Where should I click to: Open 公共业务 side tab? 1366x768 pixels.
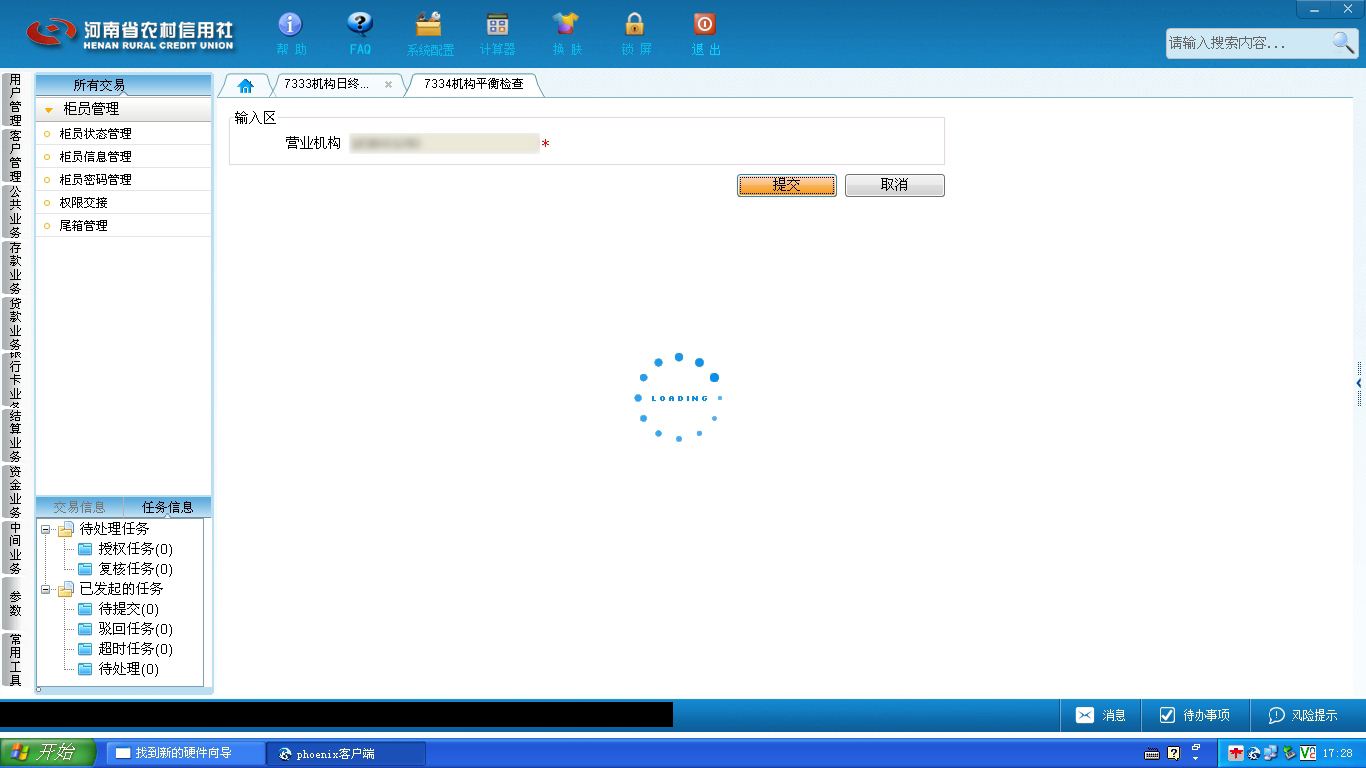tap(14, 211)
